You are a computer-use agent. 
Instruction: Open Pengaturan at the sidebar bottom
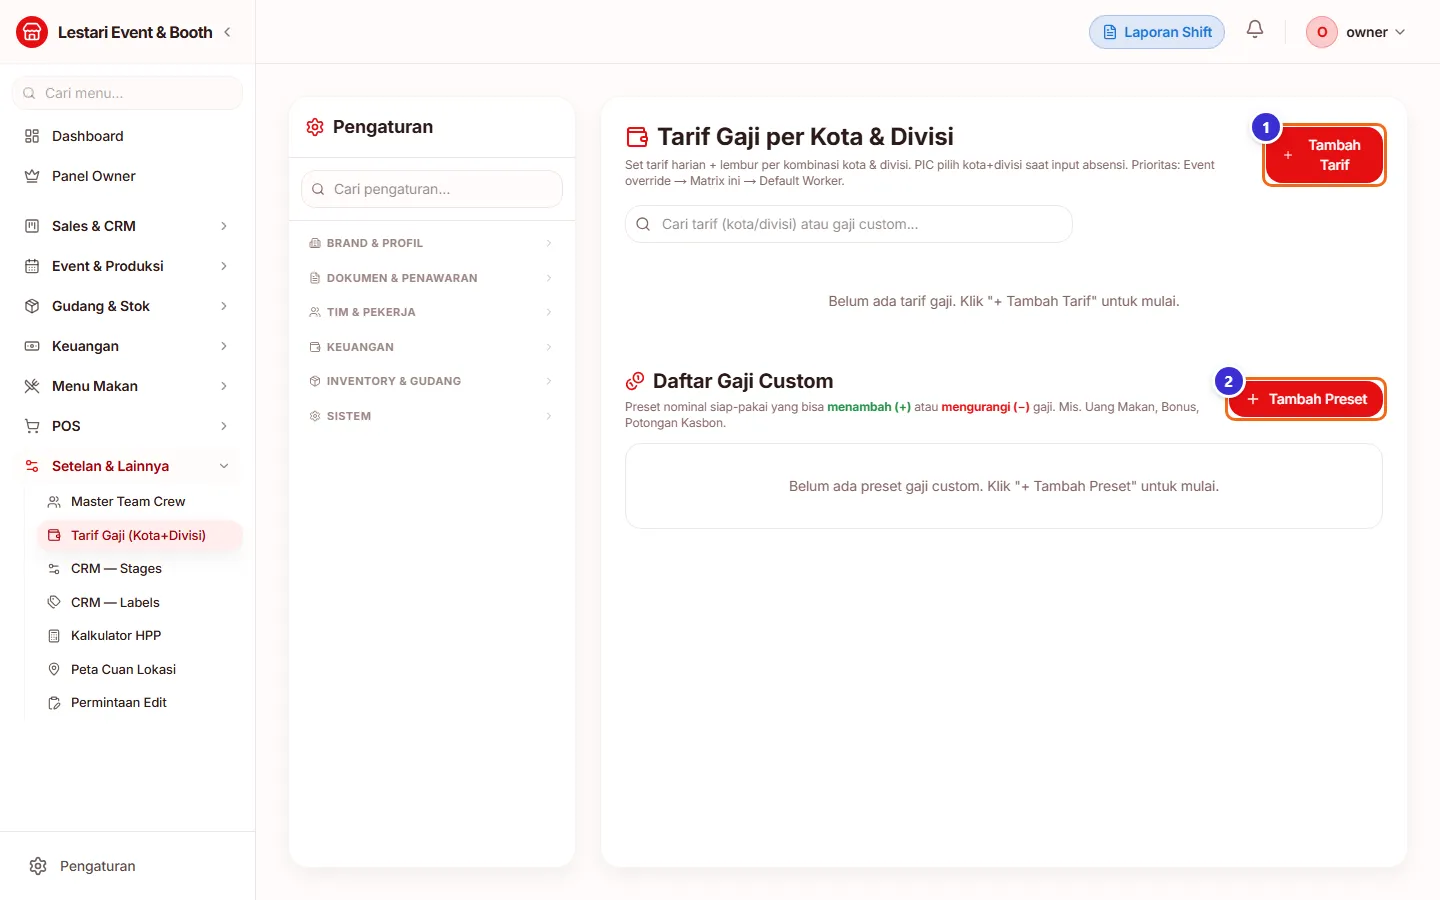pos(127,866)
